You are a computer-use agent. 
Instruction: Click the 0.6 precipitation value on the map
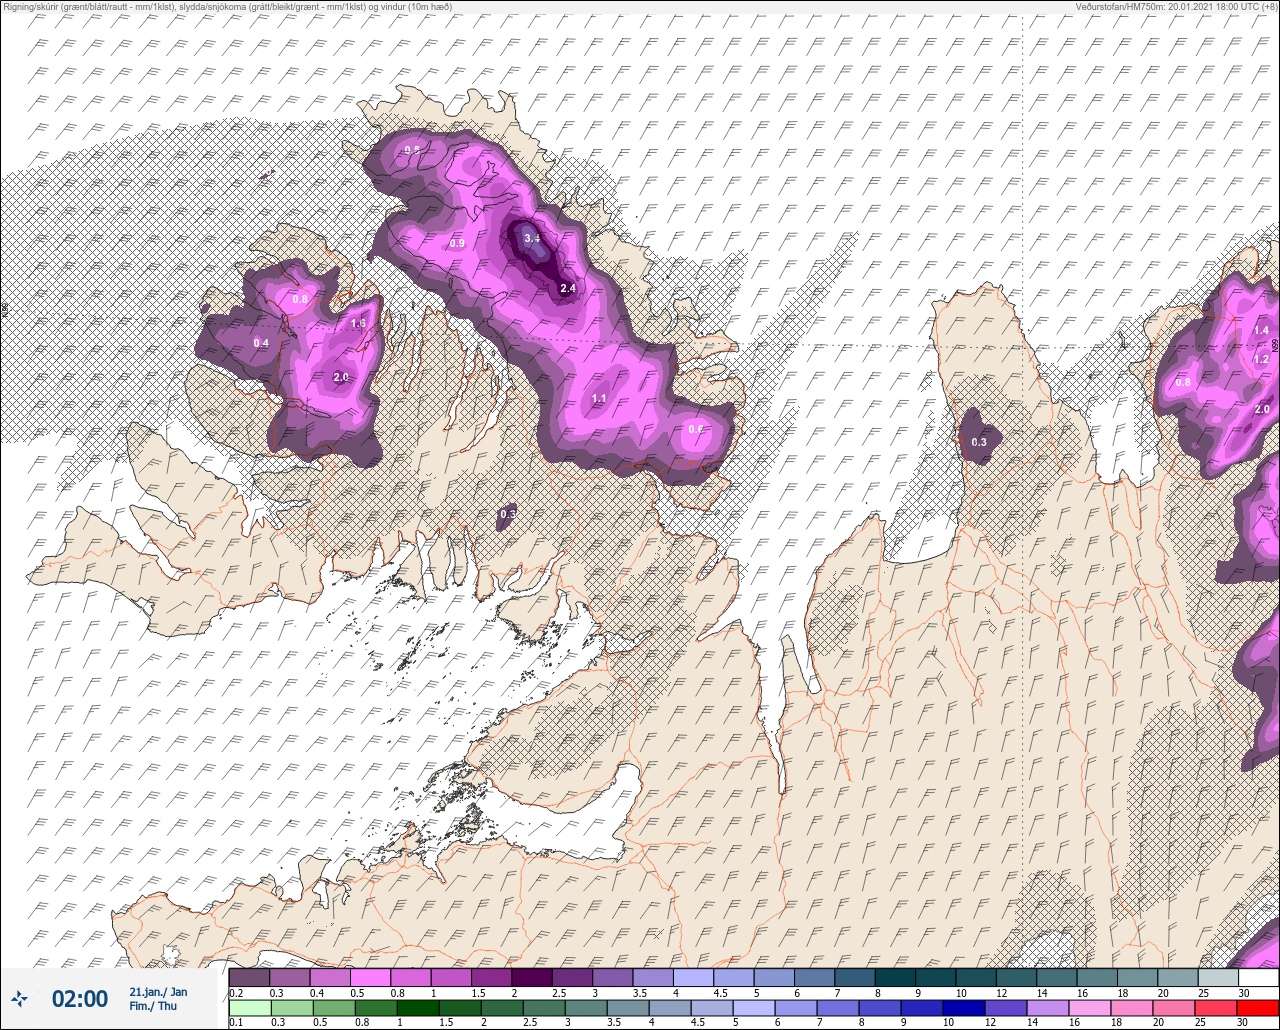click(696, 429)
